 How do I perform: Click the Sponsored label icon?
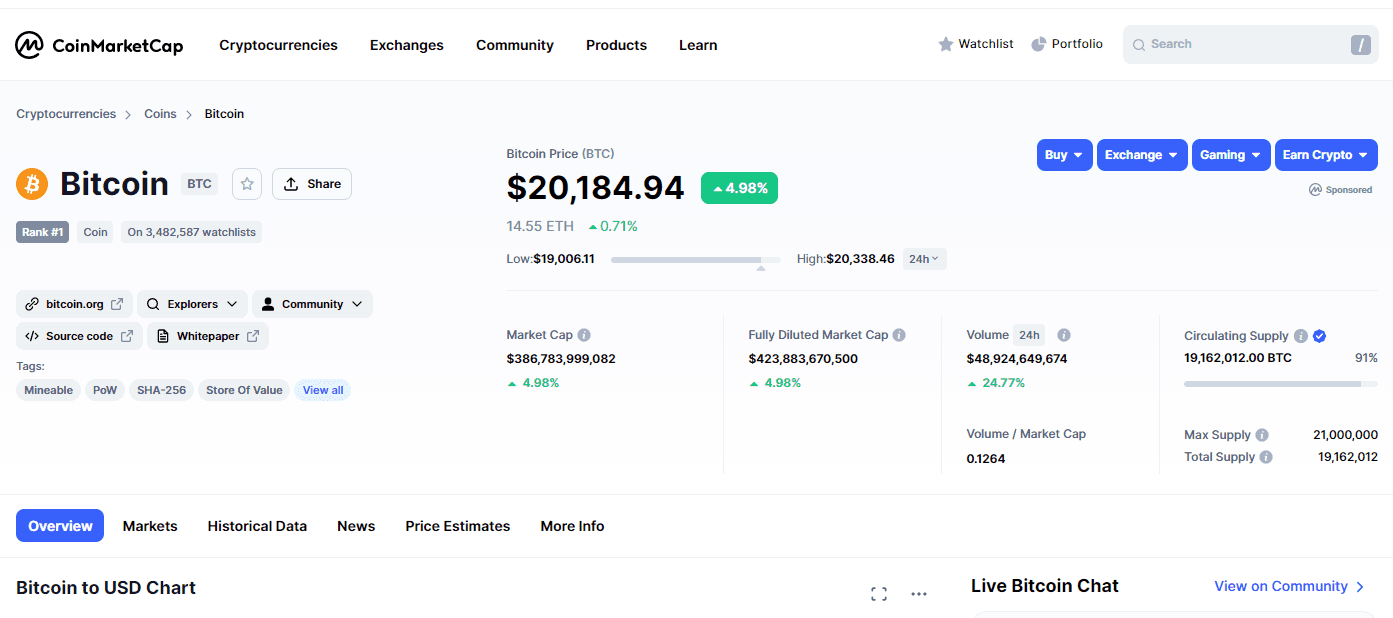(x=1315, y=190)
